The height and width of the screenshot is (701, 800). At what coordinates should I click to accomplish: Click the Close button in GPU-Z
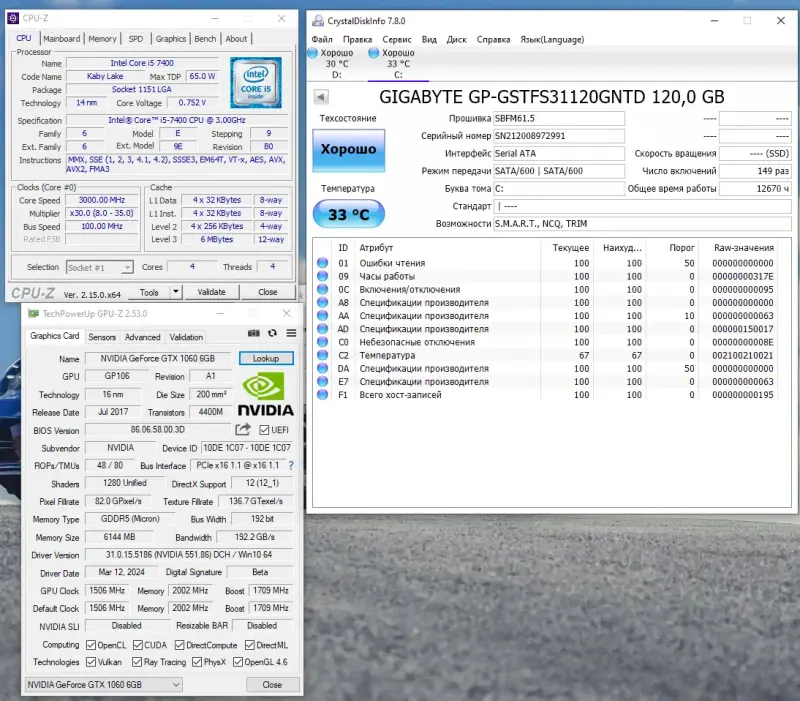click(x=272, y=685)
